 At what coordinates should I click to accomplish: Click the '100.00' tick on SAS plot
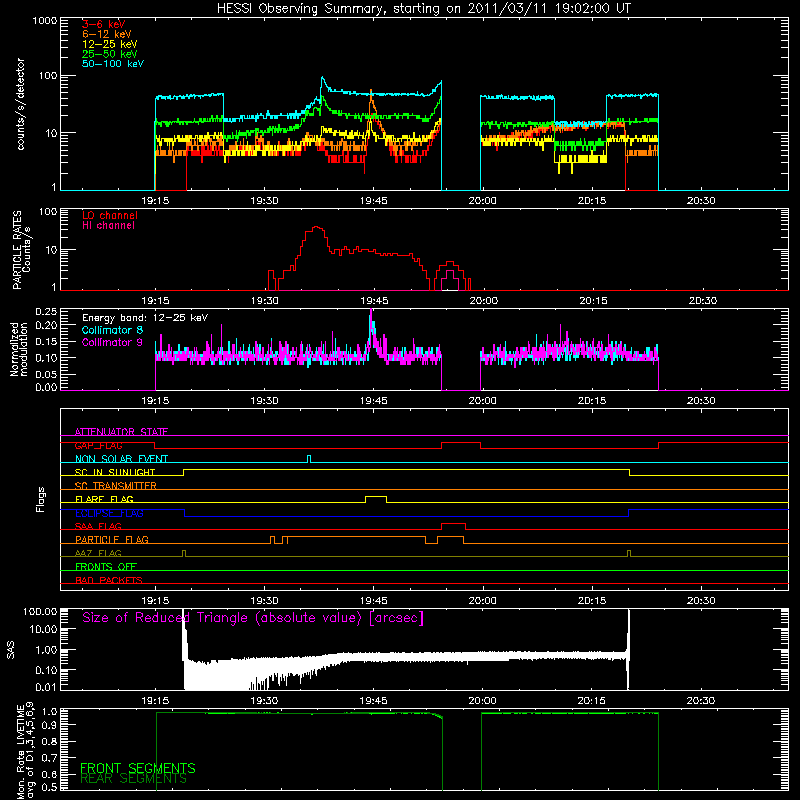[40, 611]
